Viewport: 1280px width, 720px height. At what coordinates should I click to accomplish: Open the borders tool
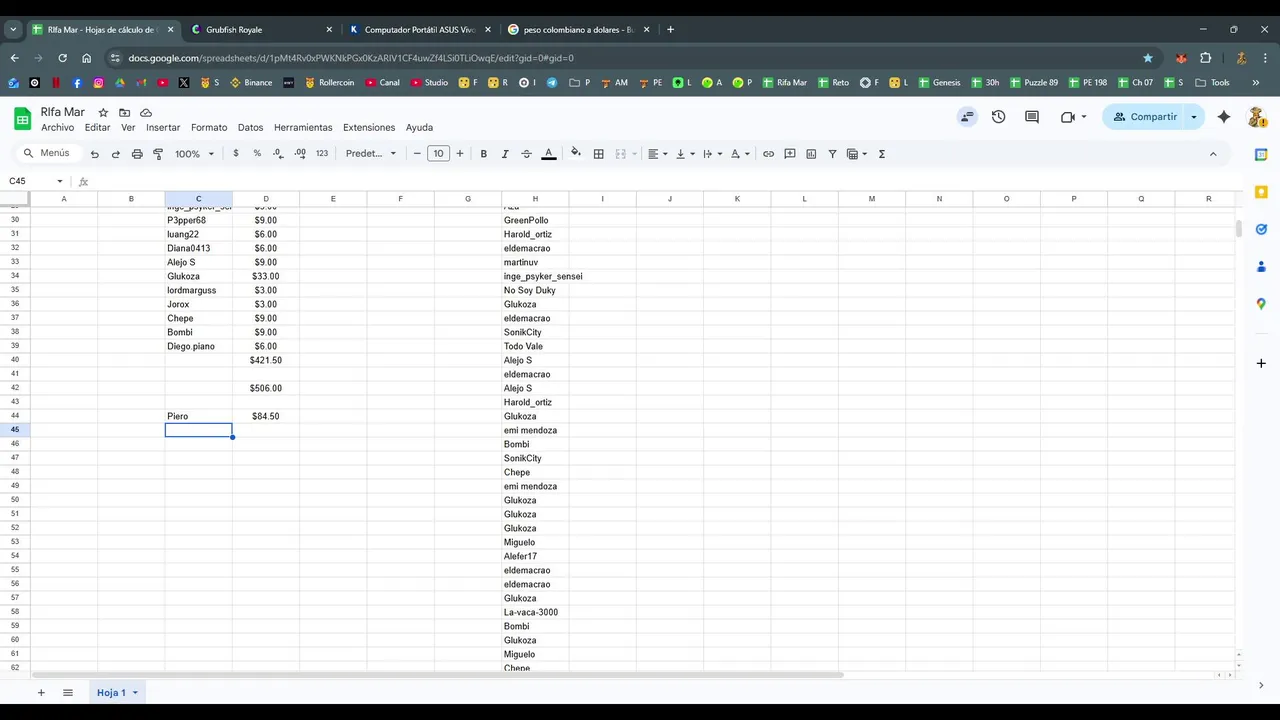(x=599, y=154)
